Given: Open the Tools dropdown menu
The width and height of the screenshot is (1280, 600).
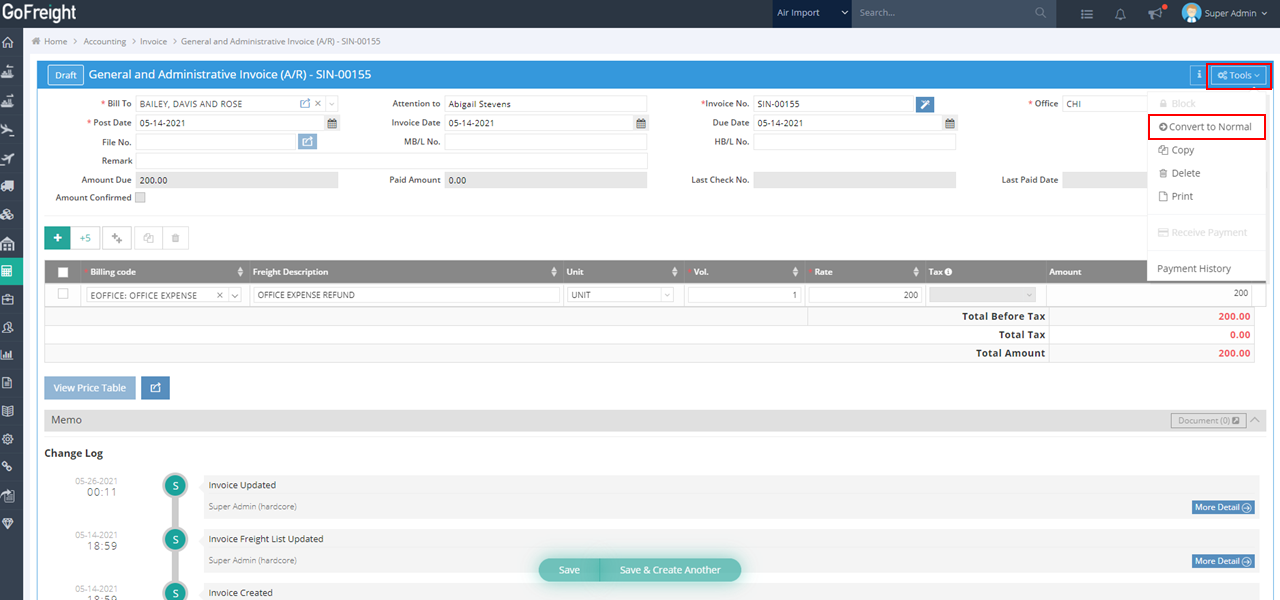Looking at the screenshot, I should [x=1238, y=75].
